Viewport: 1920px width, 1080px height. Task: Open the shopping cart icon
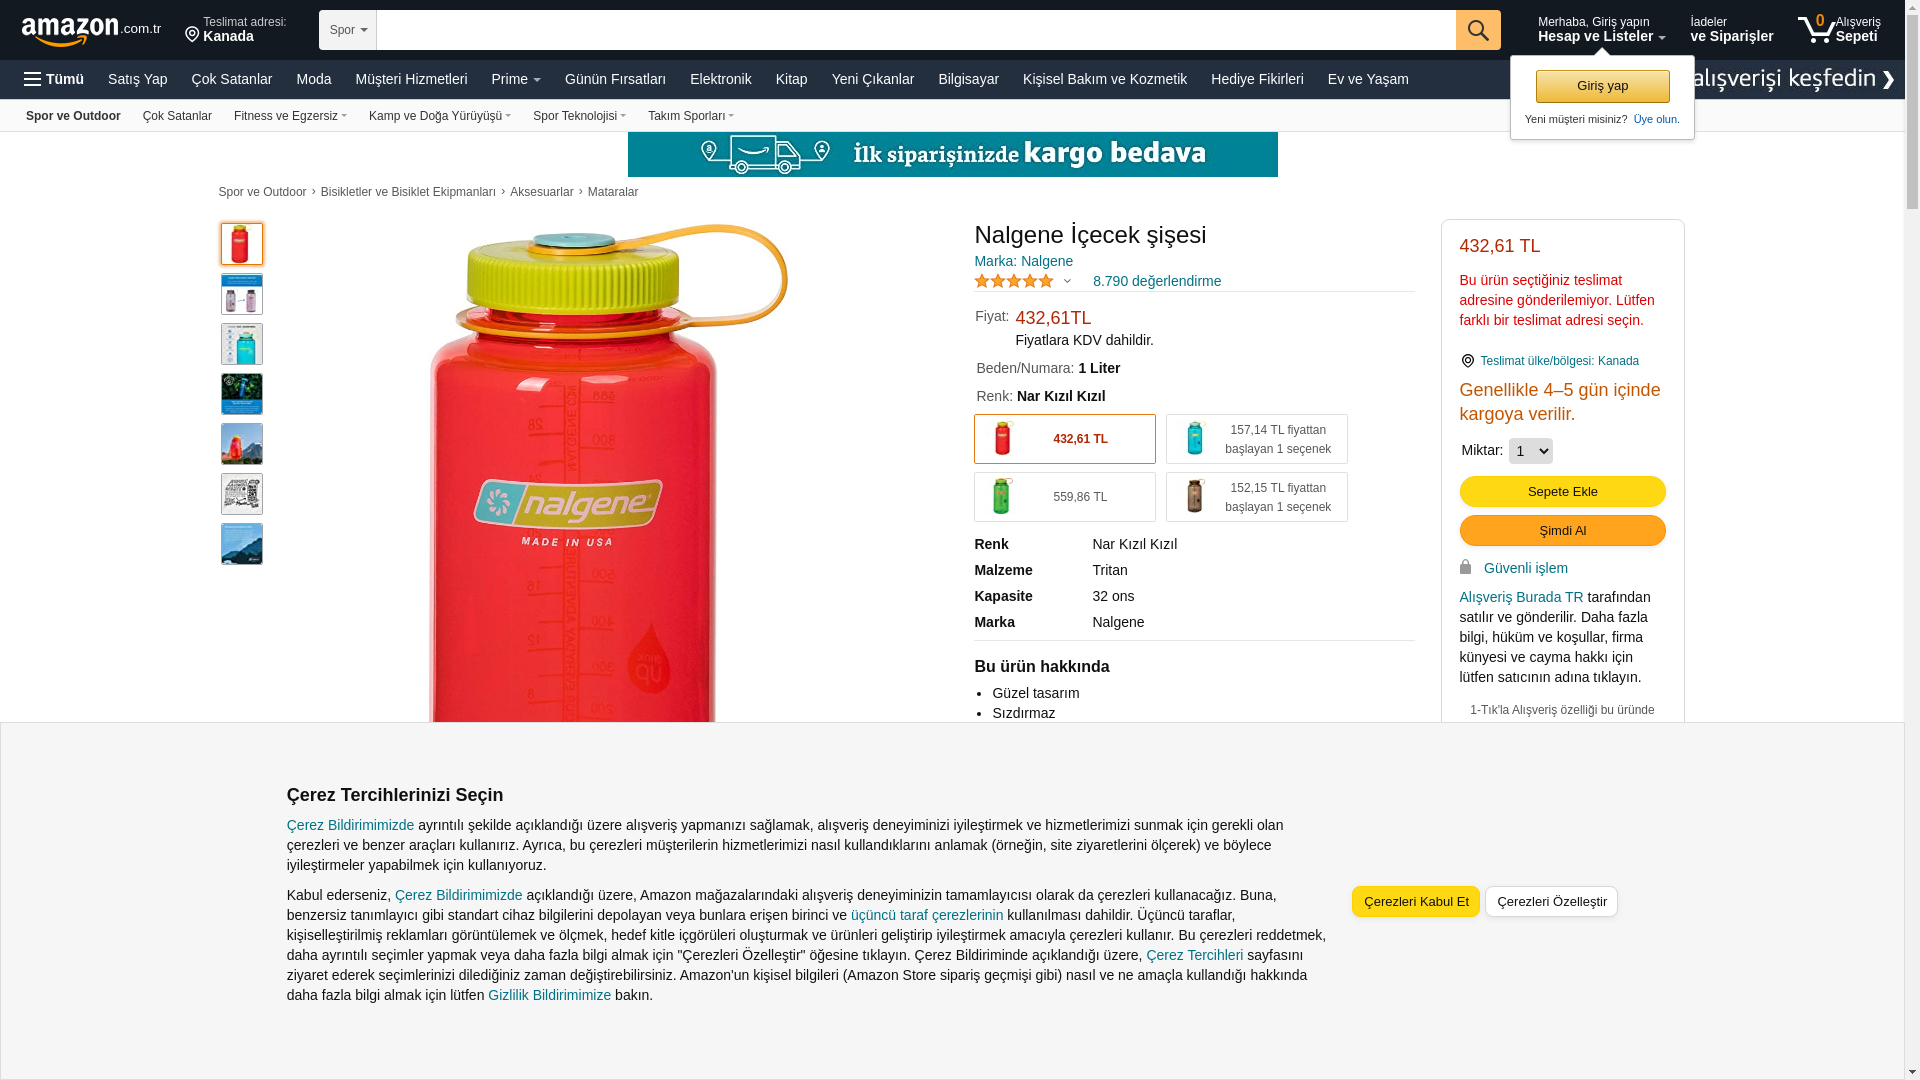[1816, 29]
